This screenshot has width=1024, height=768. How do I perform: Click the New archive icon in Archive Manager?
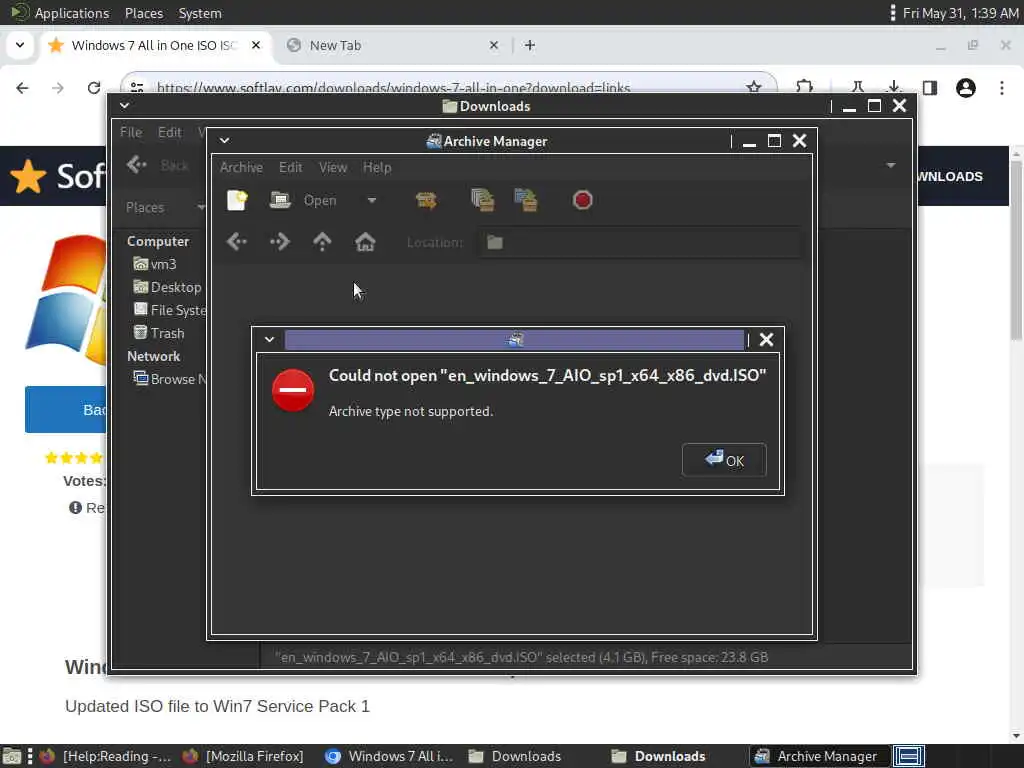[237, 200]
